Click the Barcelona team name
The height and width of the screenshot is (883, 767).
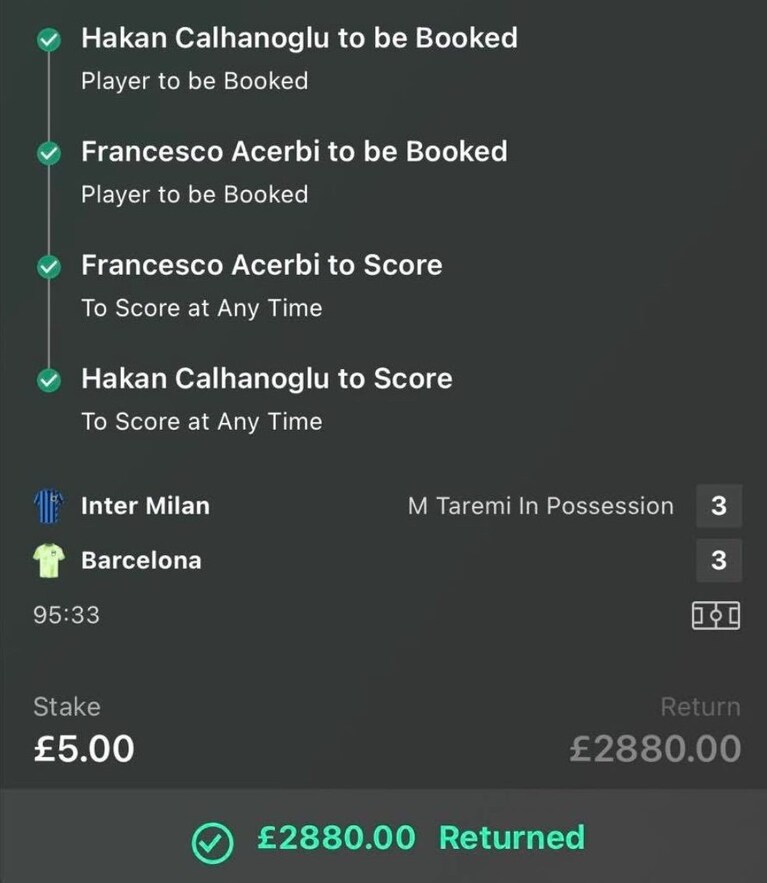141,560
